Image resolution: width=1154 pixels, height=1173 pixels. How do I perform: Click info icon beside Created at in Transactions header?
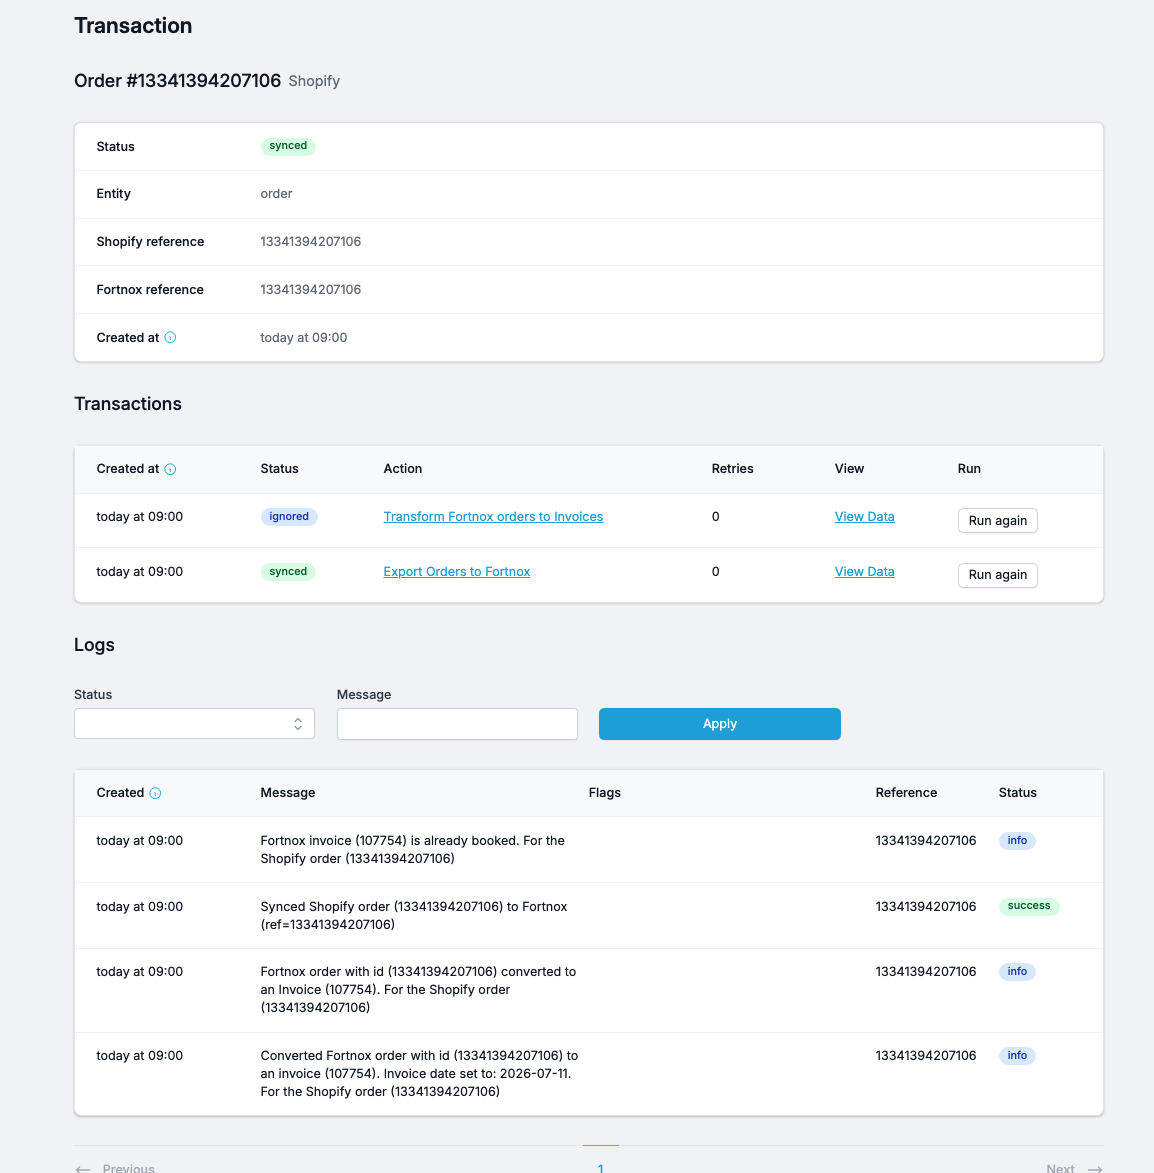[x=170, y=469]
